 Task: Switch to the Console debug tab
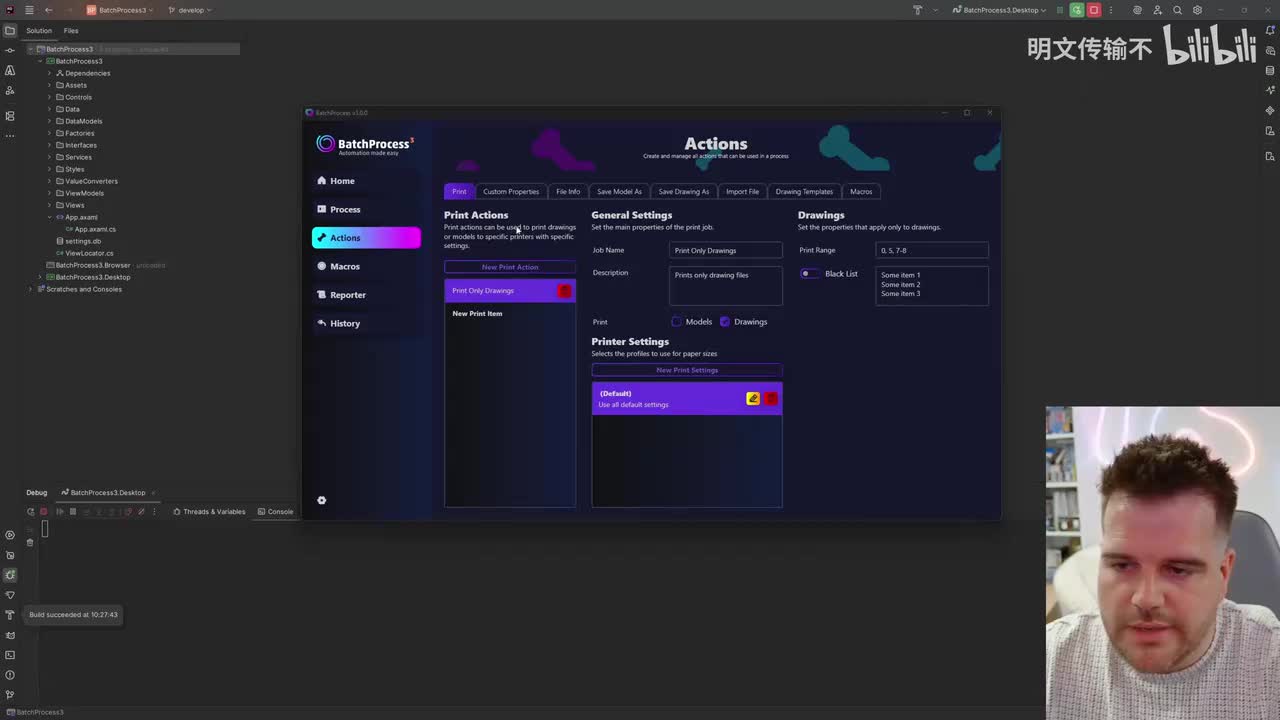coord(275,512)
